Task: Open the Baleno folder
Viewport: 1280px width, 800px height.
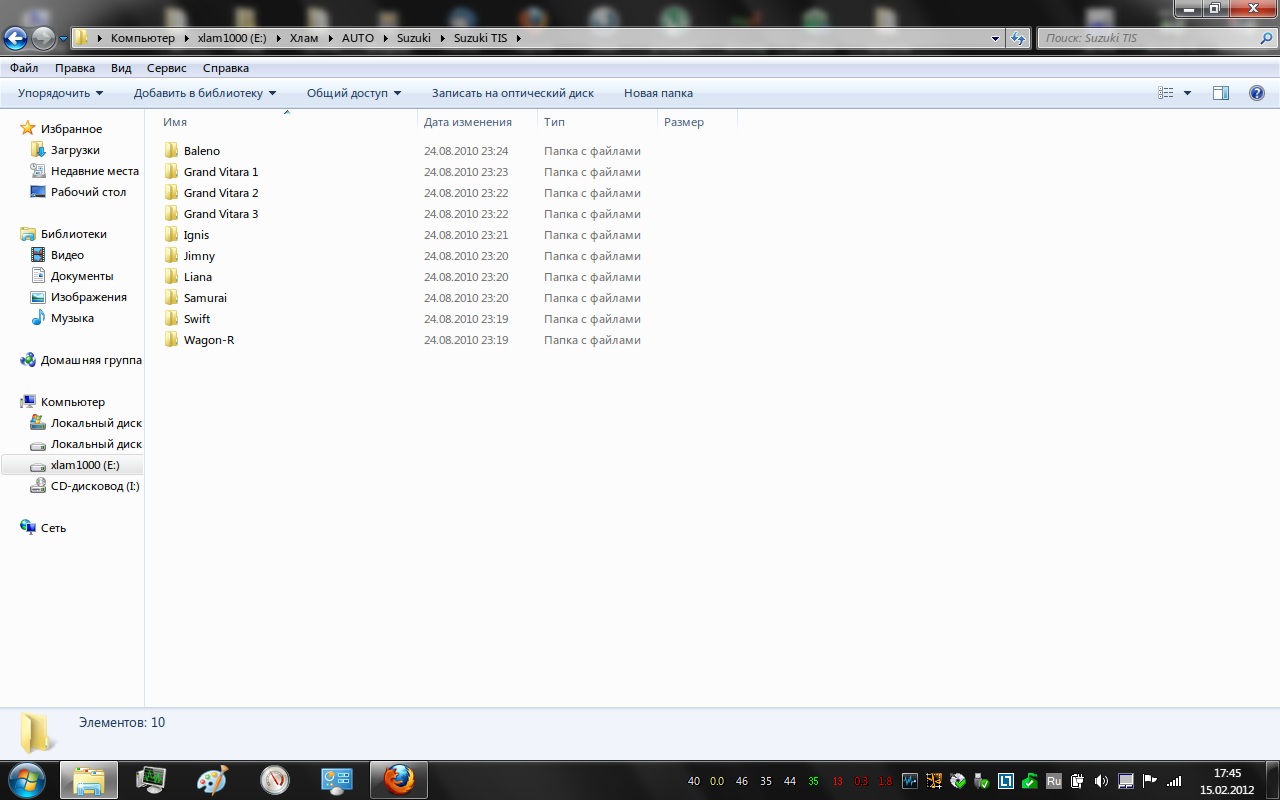Action: [201, 151]
